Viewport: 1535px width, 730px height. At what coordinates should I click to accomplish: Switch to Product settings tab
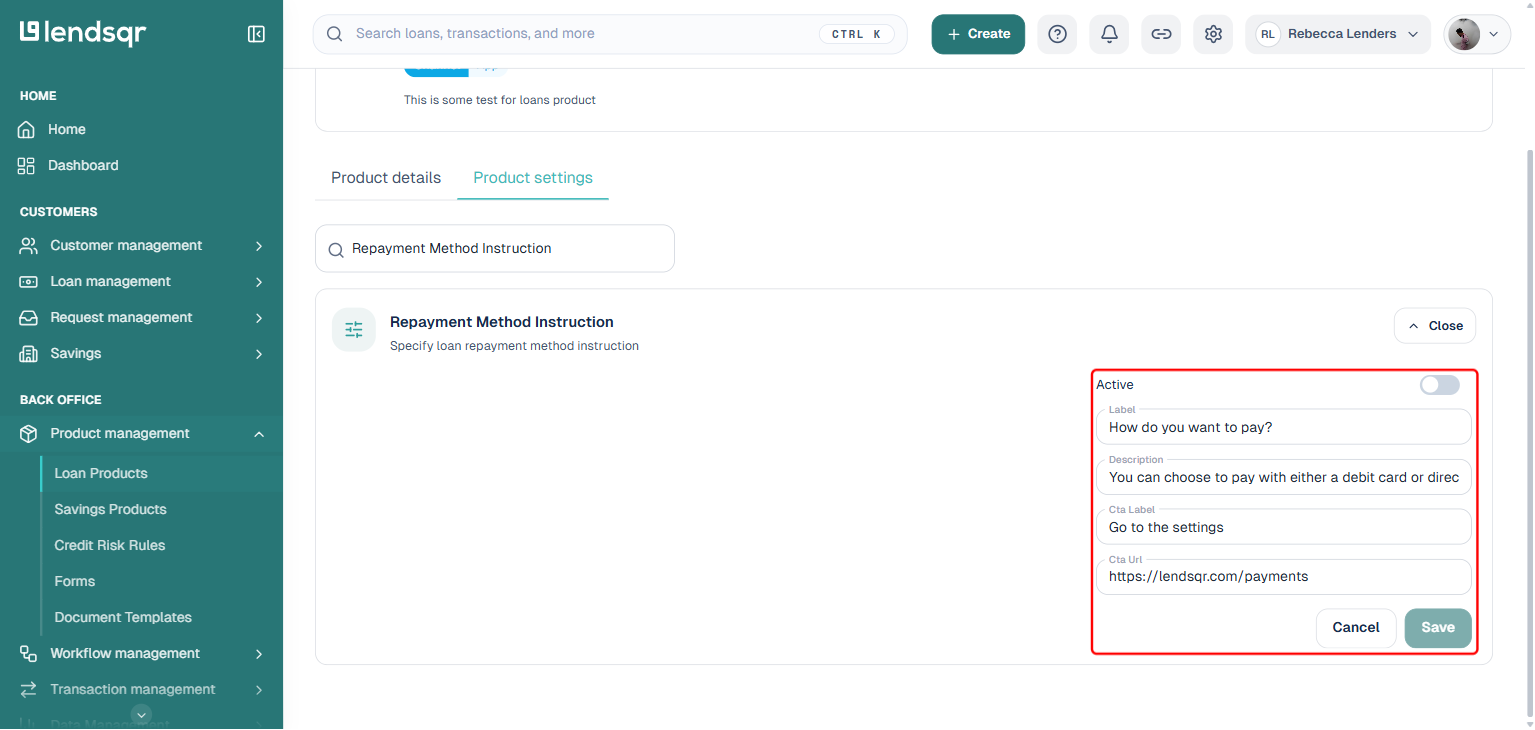(x=533, y=178)
